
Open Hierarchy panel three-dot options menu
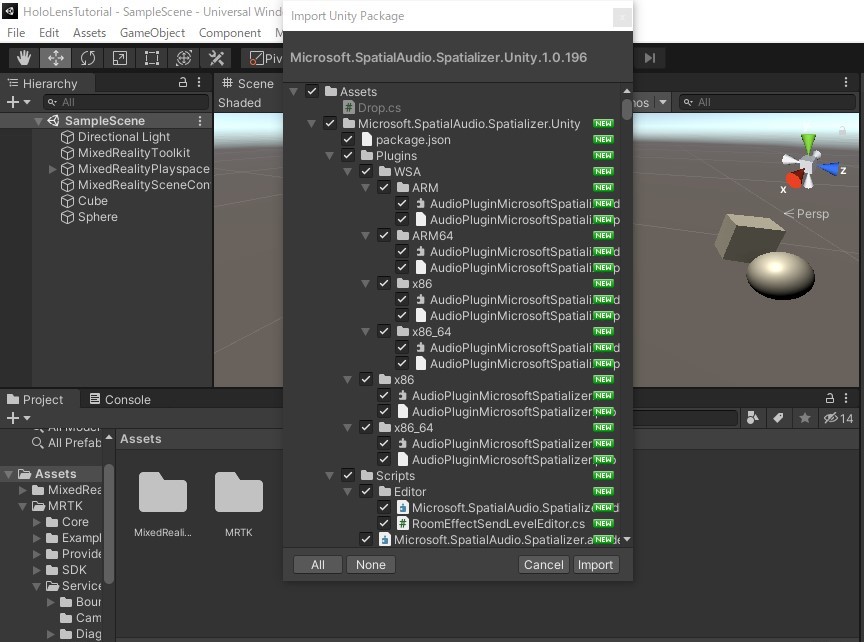[199, 83]
